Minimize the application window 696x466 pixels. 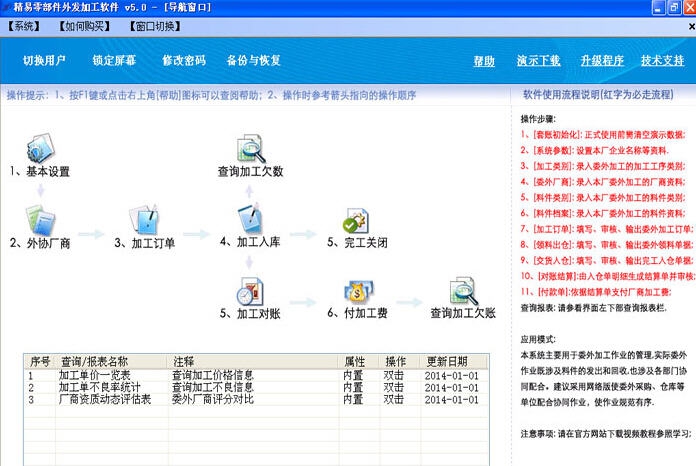click(x=658, y=8)
